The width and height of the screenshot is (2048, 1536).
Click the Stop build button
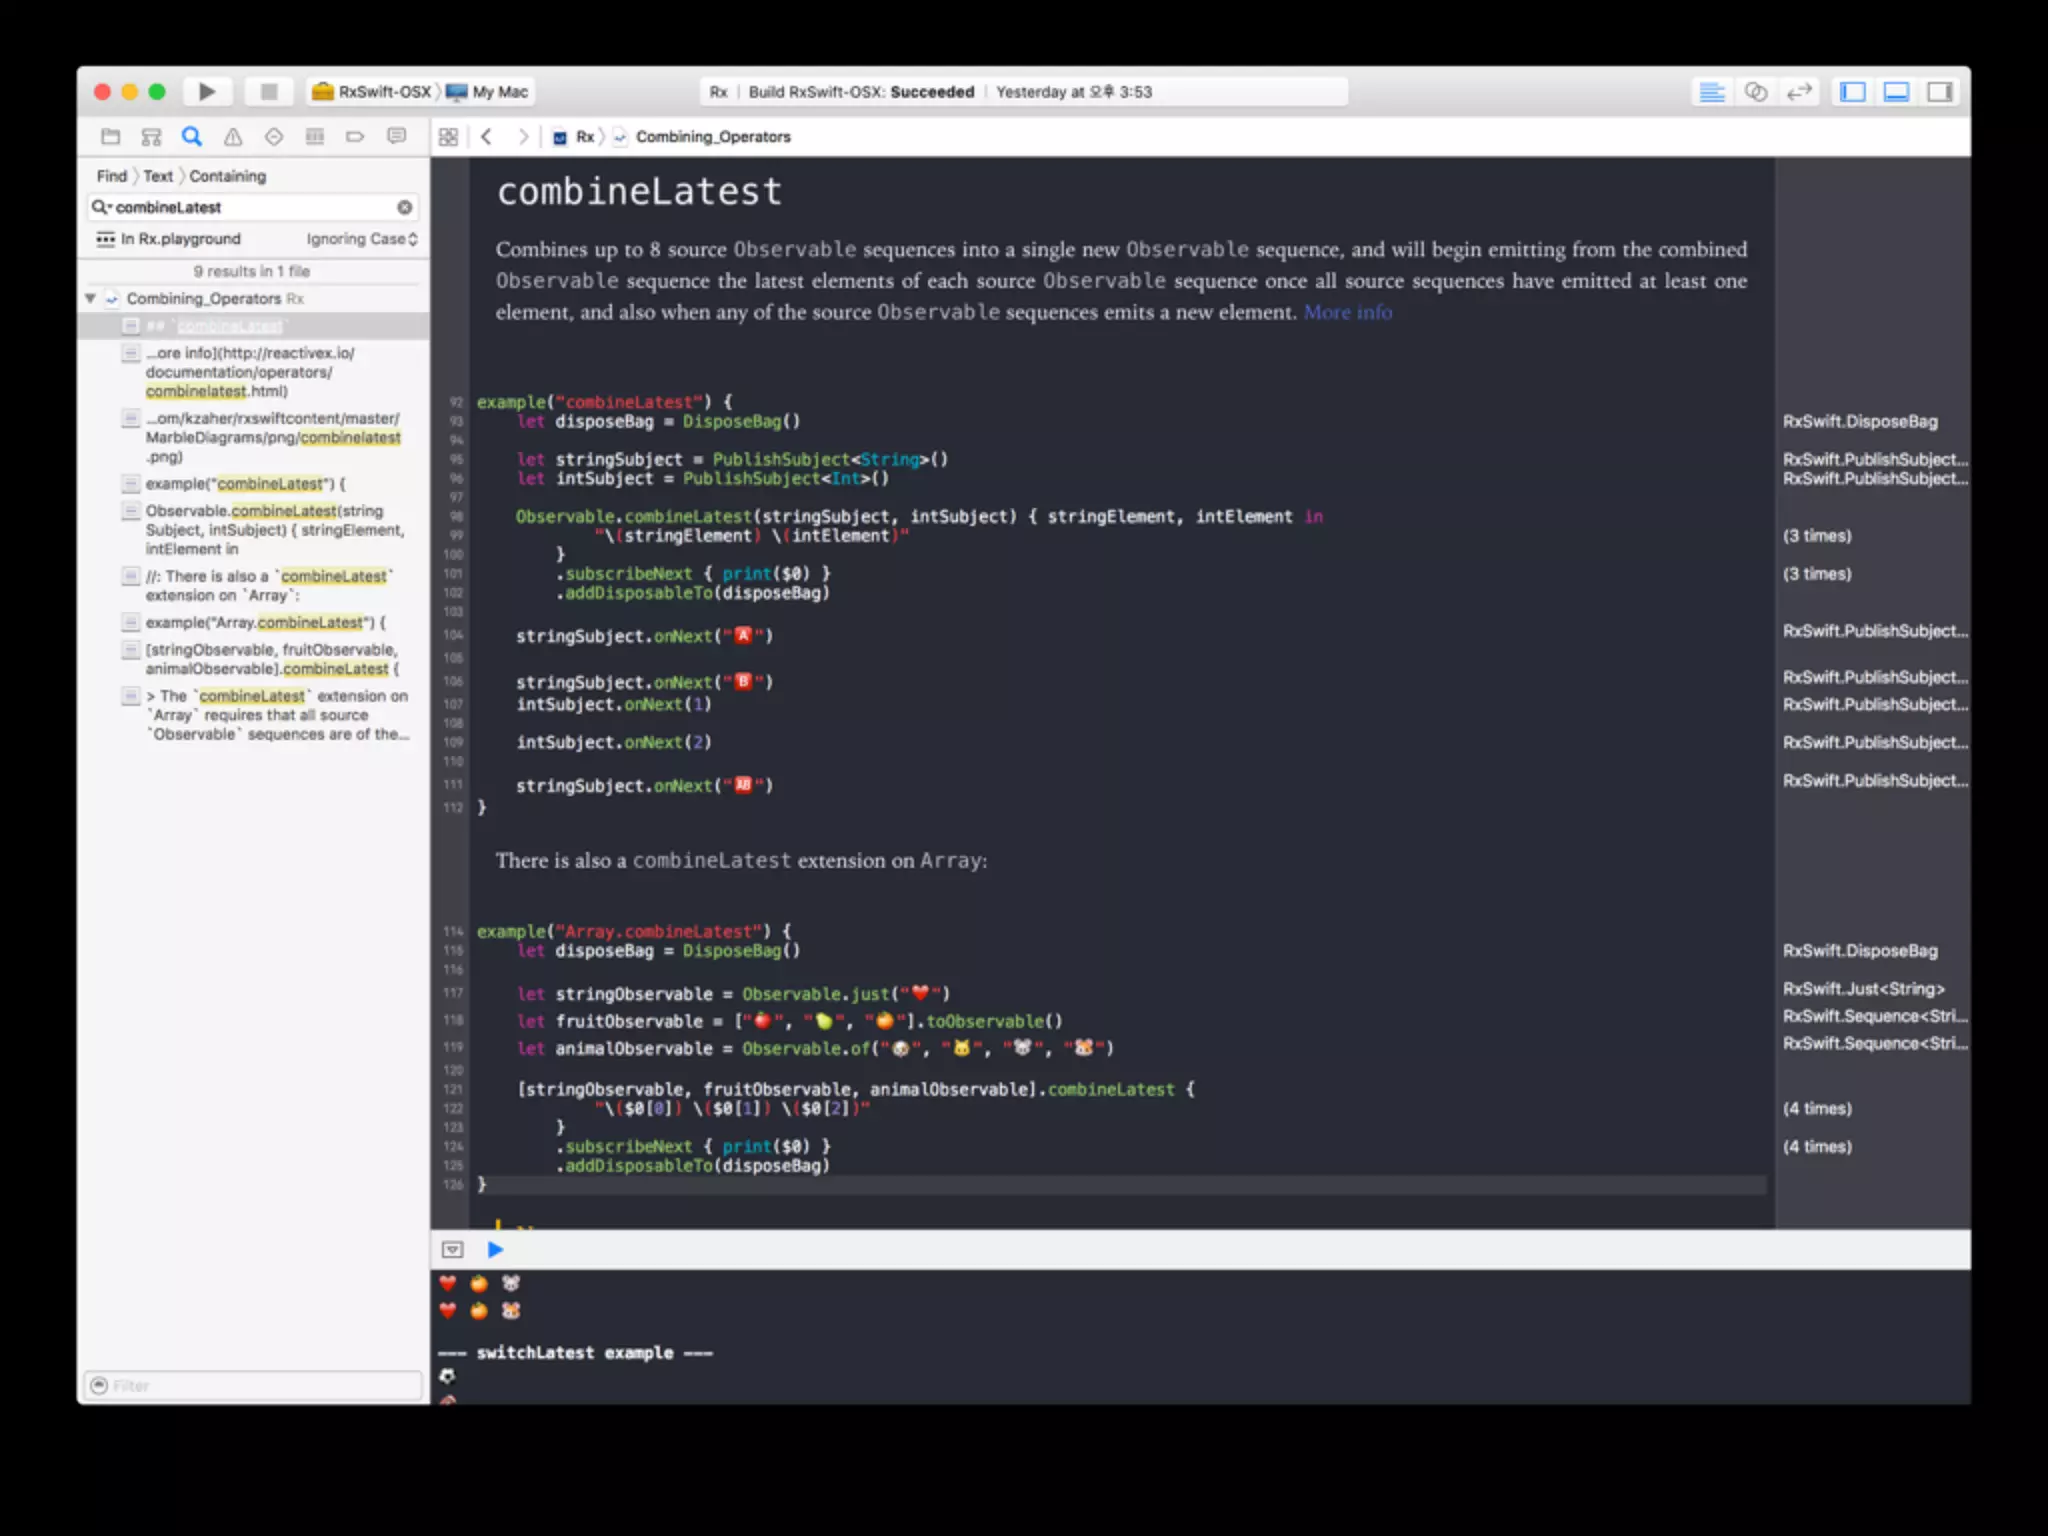268,92
